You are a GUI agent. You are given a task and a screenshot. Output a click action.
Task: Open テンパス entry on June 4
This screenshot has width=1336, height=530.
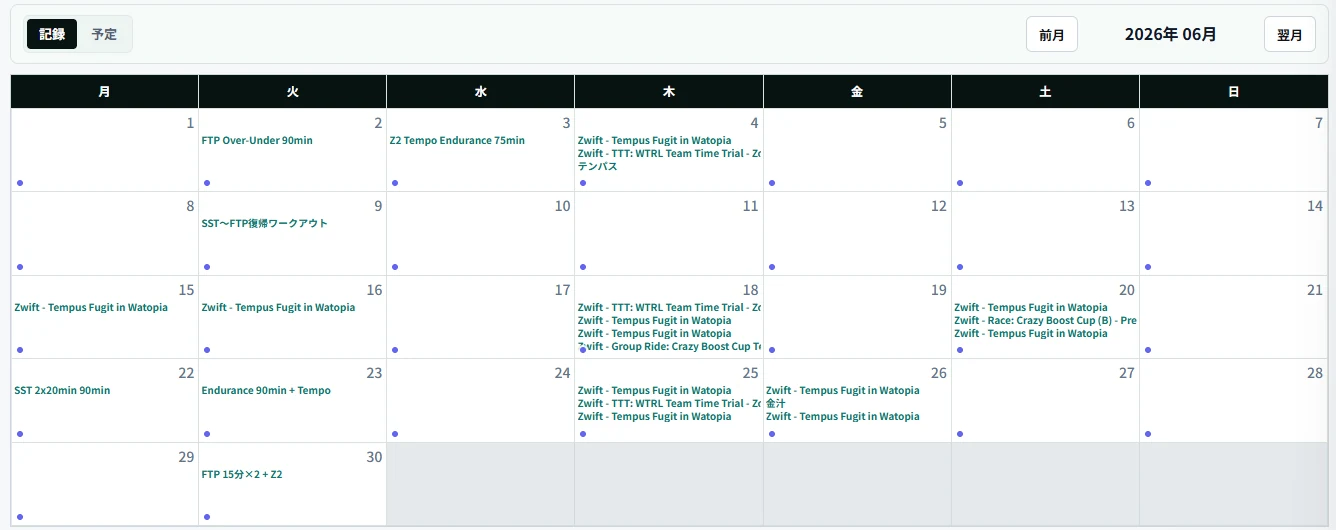598,167
